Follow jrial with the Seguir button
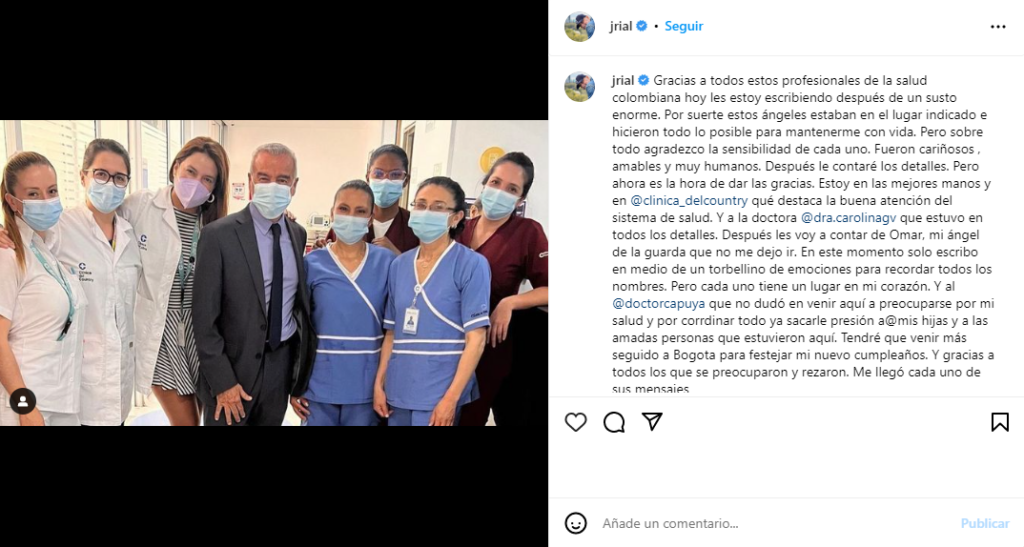The height and width of the screenshot is (547, 1024). tap(684, 26)
